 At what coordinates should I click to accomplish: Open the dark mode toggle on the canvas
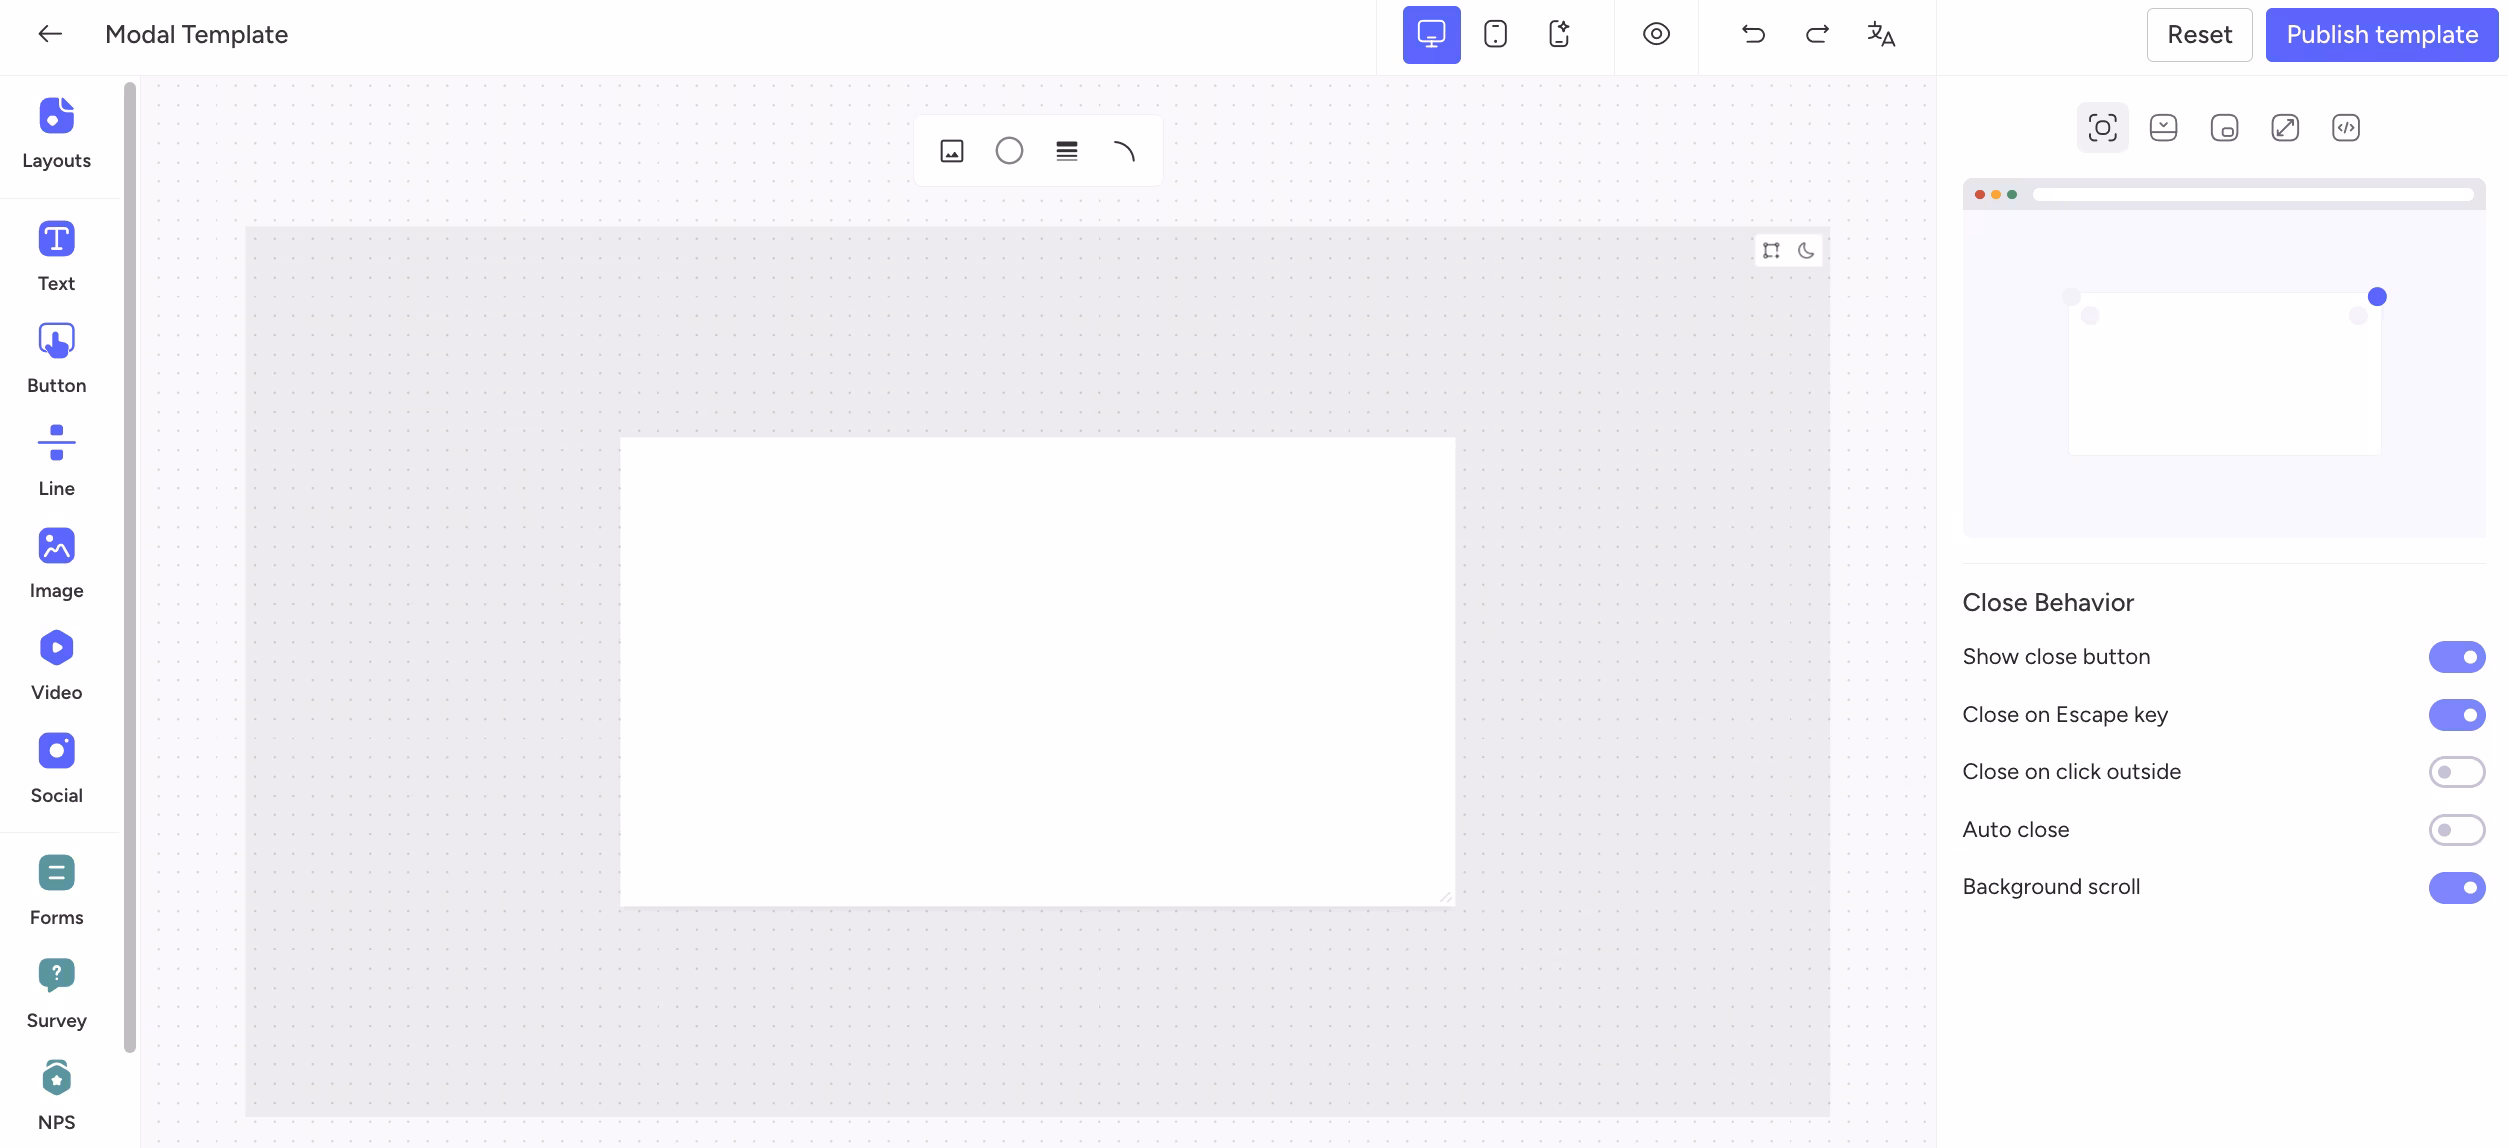point(1806,251)
